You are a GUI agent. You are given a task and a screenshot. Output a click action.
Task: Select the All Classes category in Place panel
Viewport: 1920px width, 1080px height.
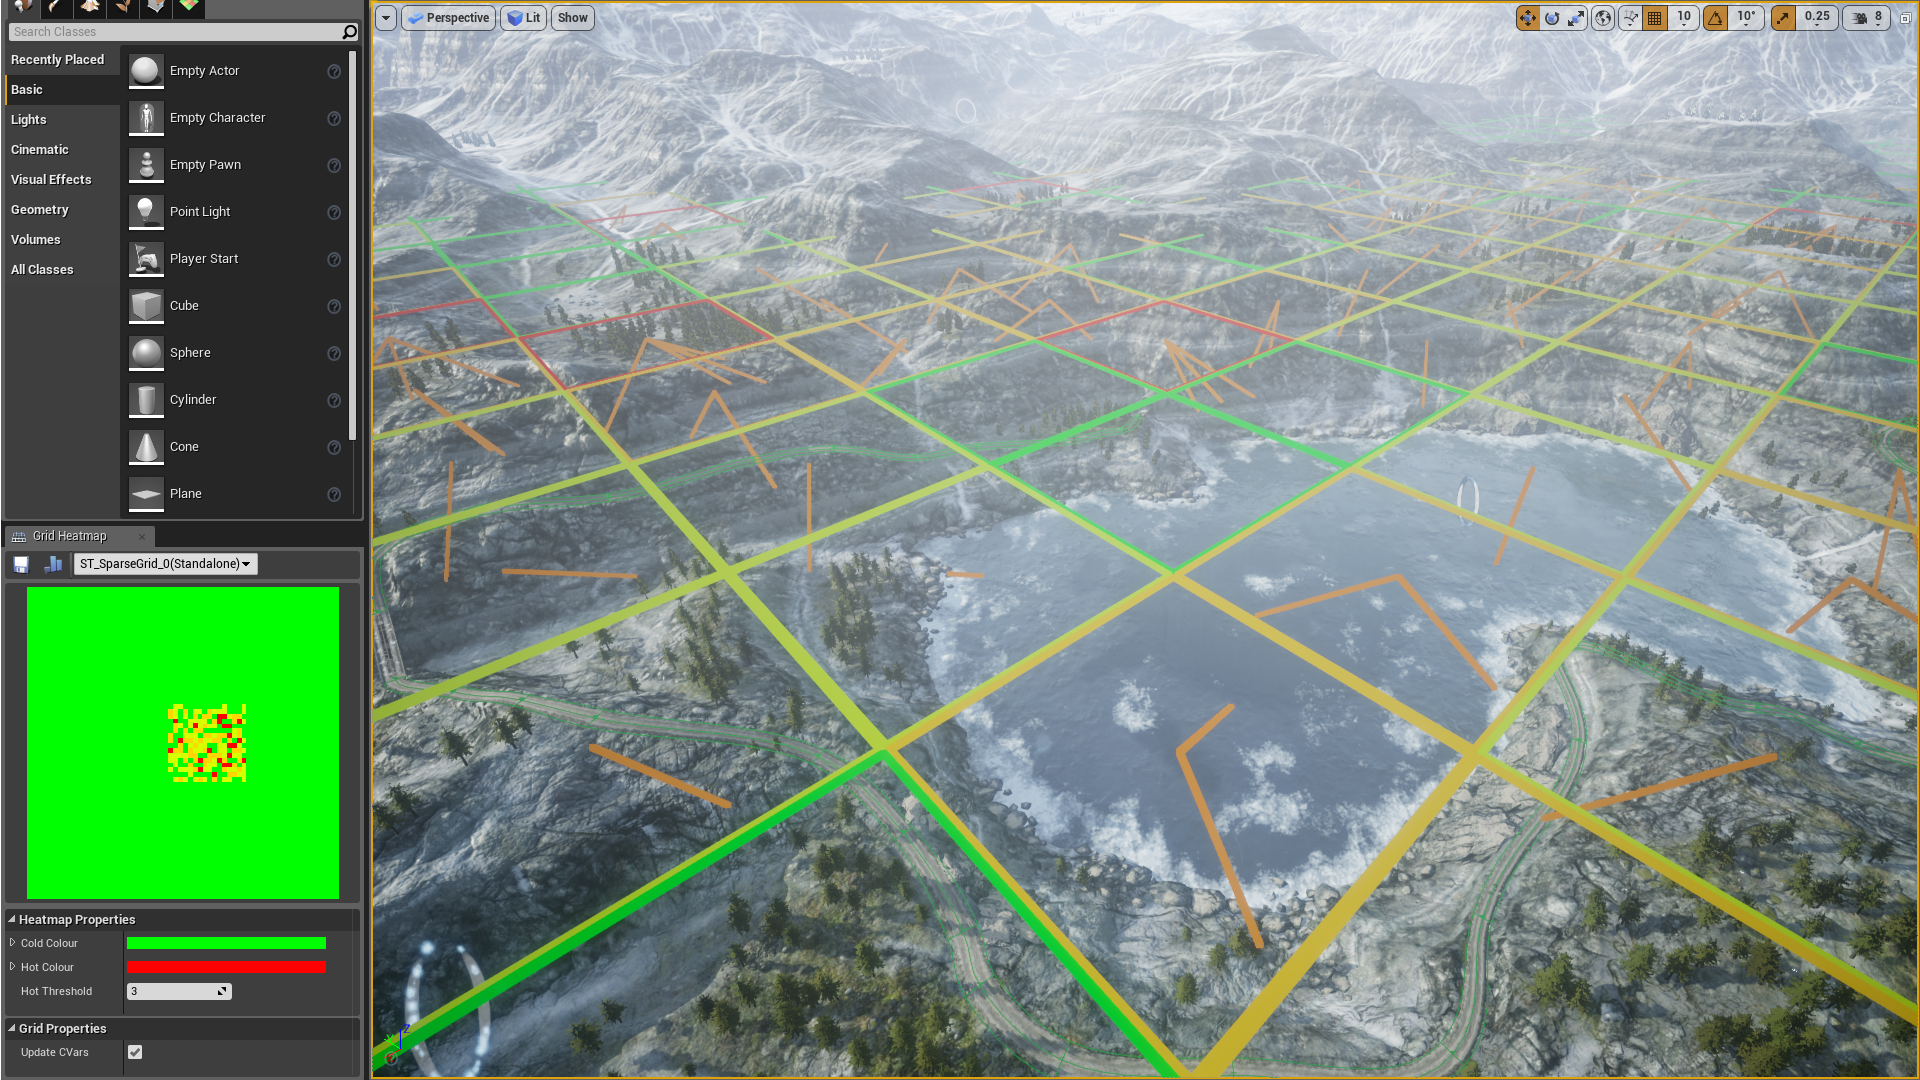click(x=42, y=269)
